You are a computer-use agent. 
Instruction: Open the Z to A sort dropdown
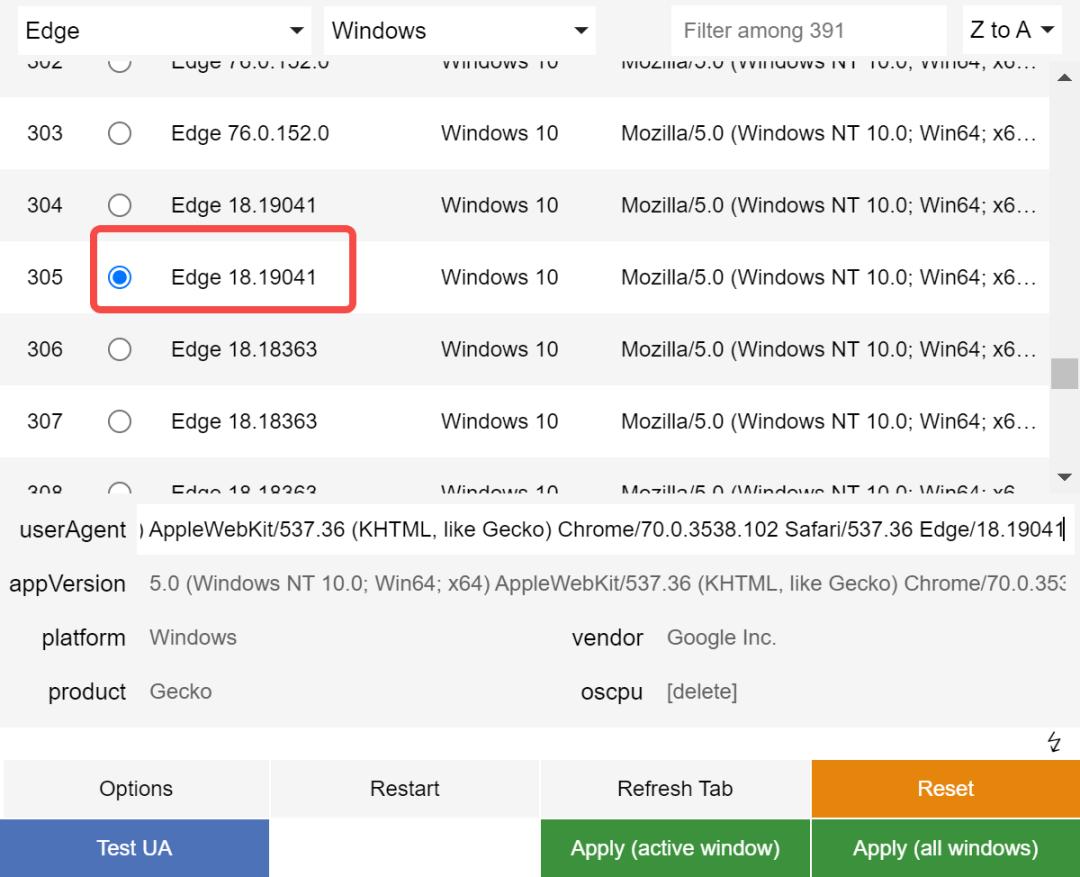(x=1011, y=31)
